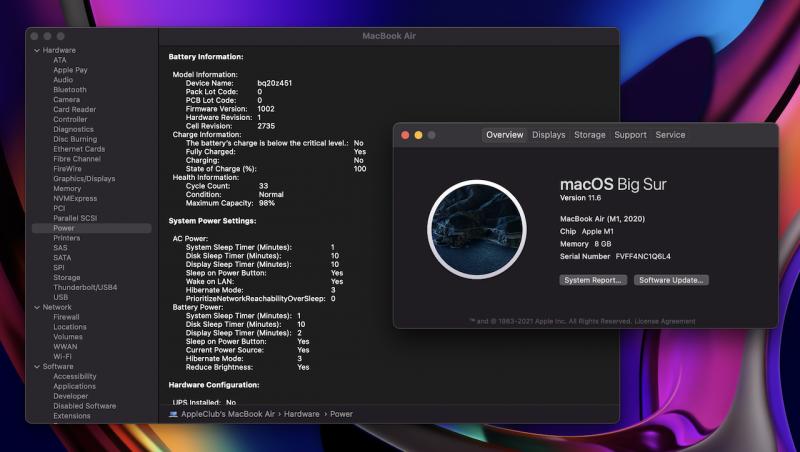This screenshot has width=800, height=452.
Task: Select Bluetooth in the sidebar
Action: [x=70, y=90]
